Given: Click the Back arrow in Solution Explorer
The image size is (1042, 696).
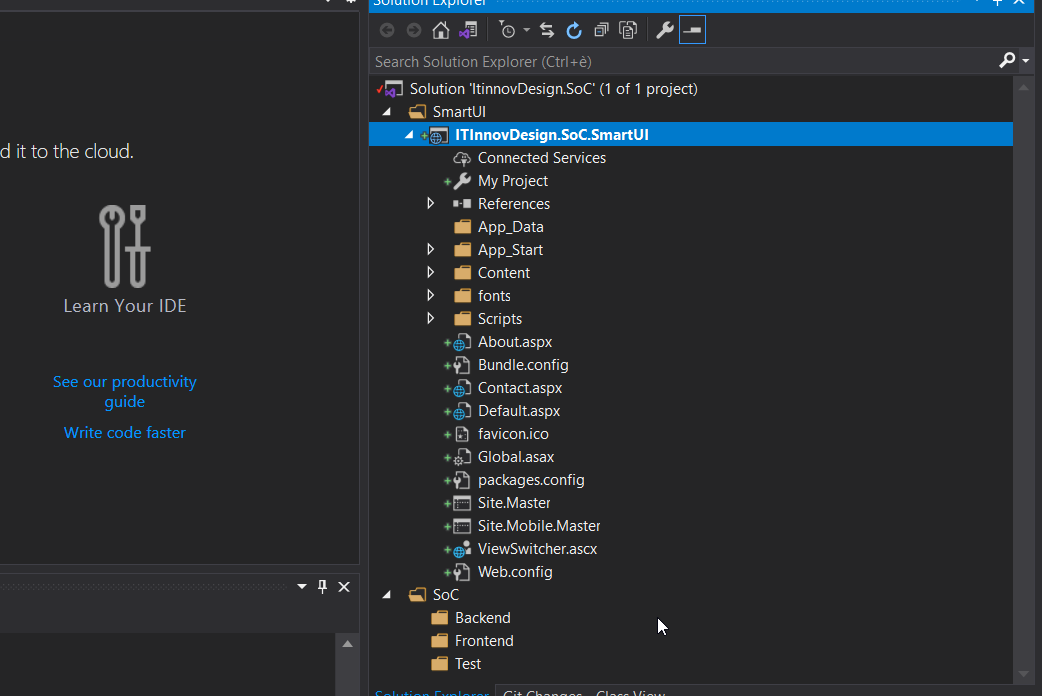Looking at the screenshot, I should coord(387,30).
